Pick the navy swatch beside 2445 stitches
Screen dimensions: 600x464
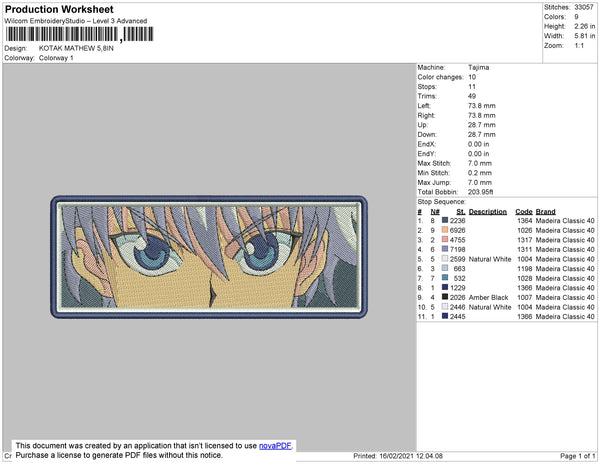coord(445,316)
